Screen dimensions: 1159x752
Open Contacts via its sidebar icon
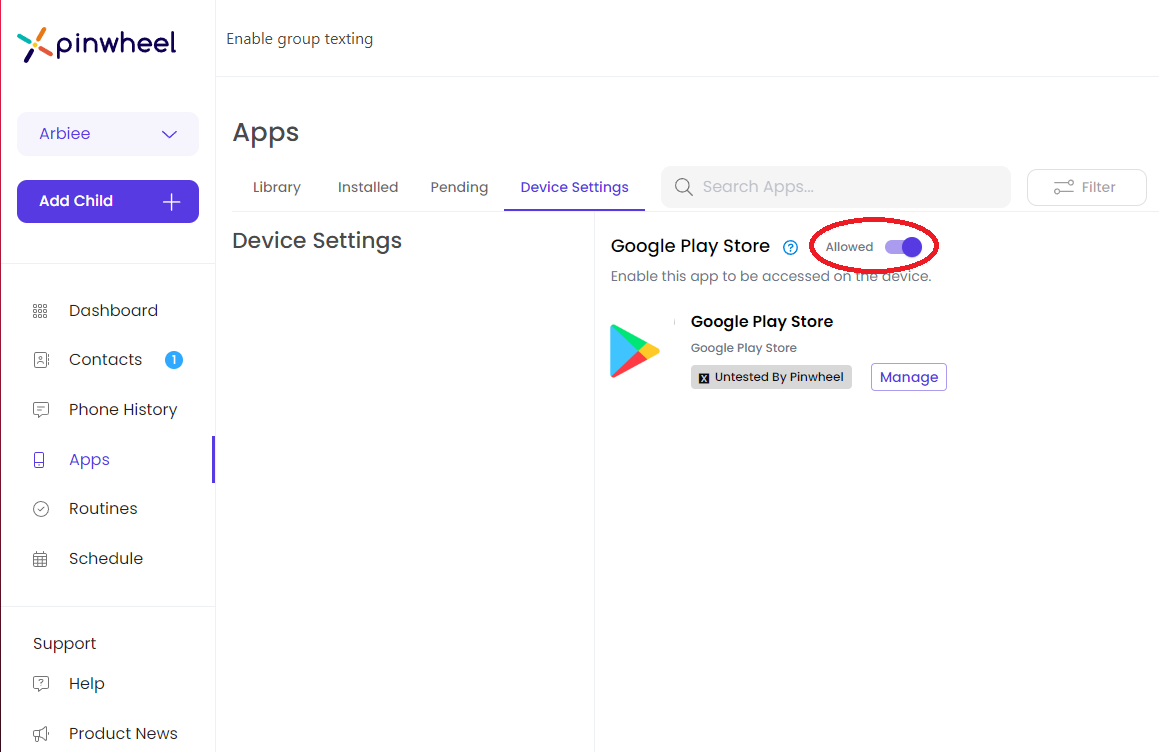click(40, 359)
